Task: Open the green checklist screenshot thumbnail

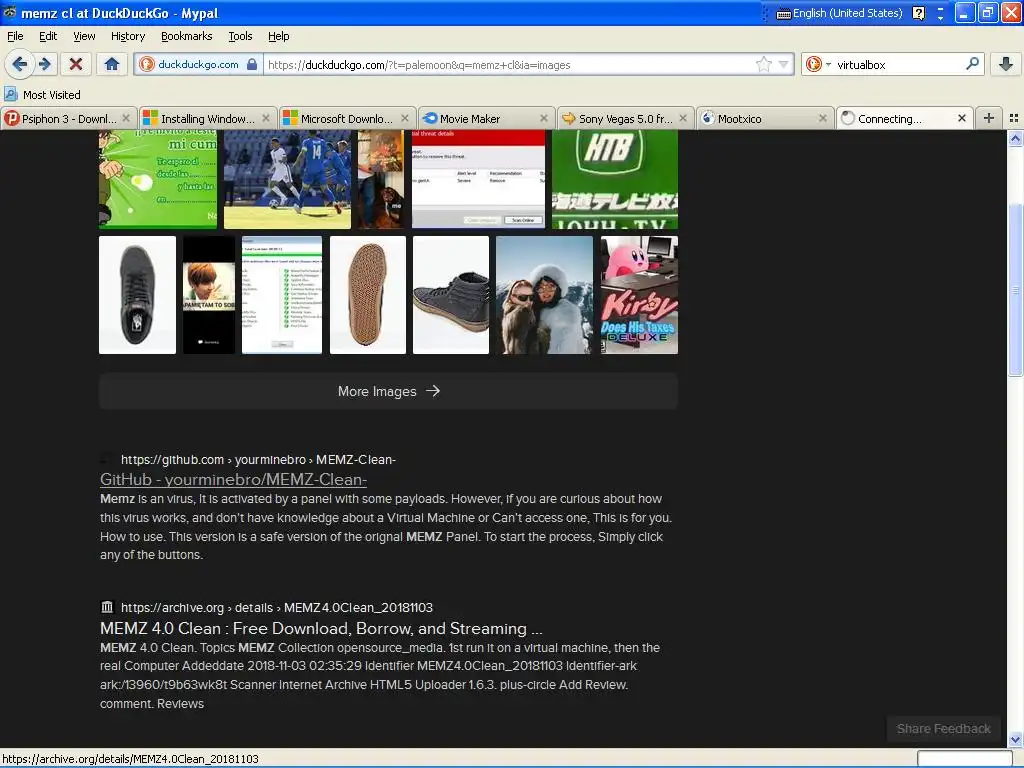Action: click(282, 295)
